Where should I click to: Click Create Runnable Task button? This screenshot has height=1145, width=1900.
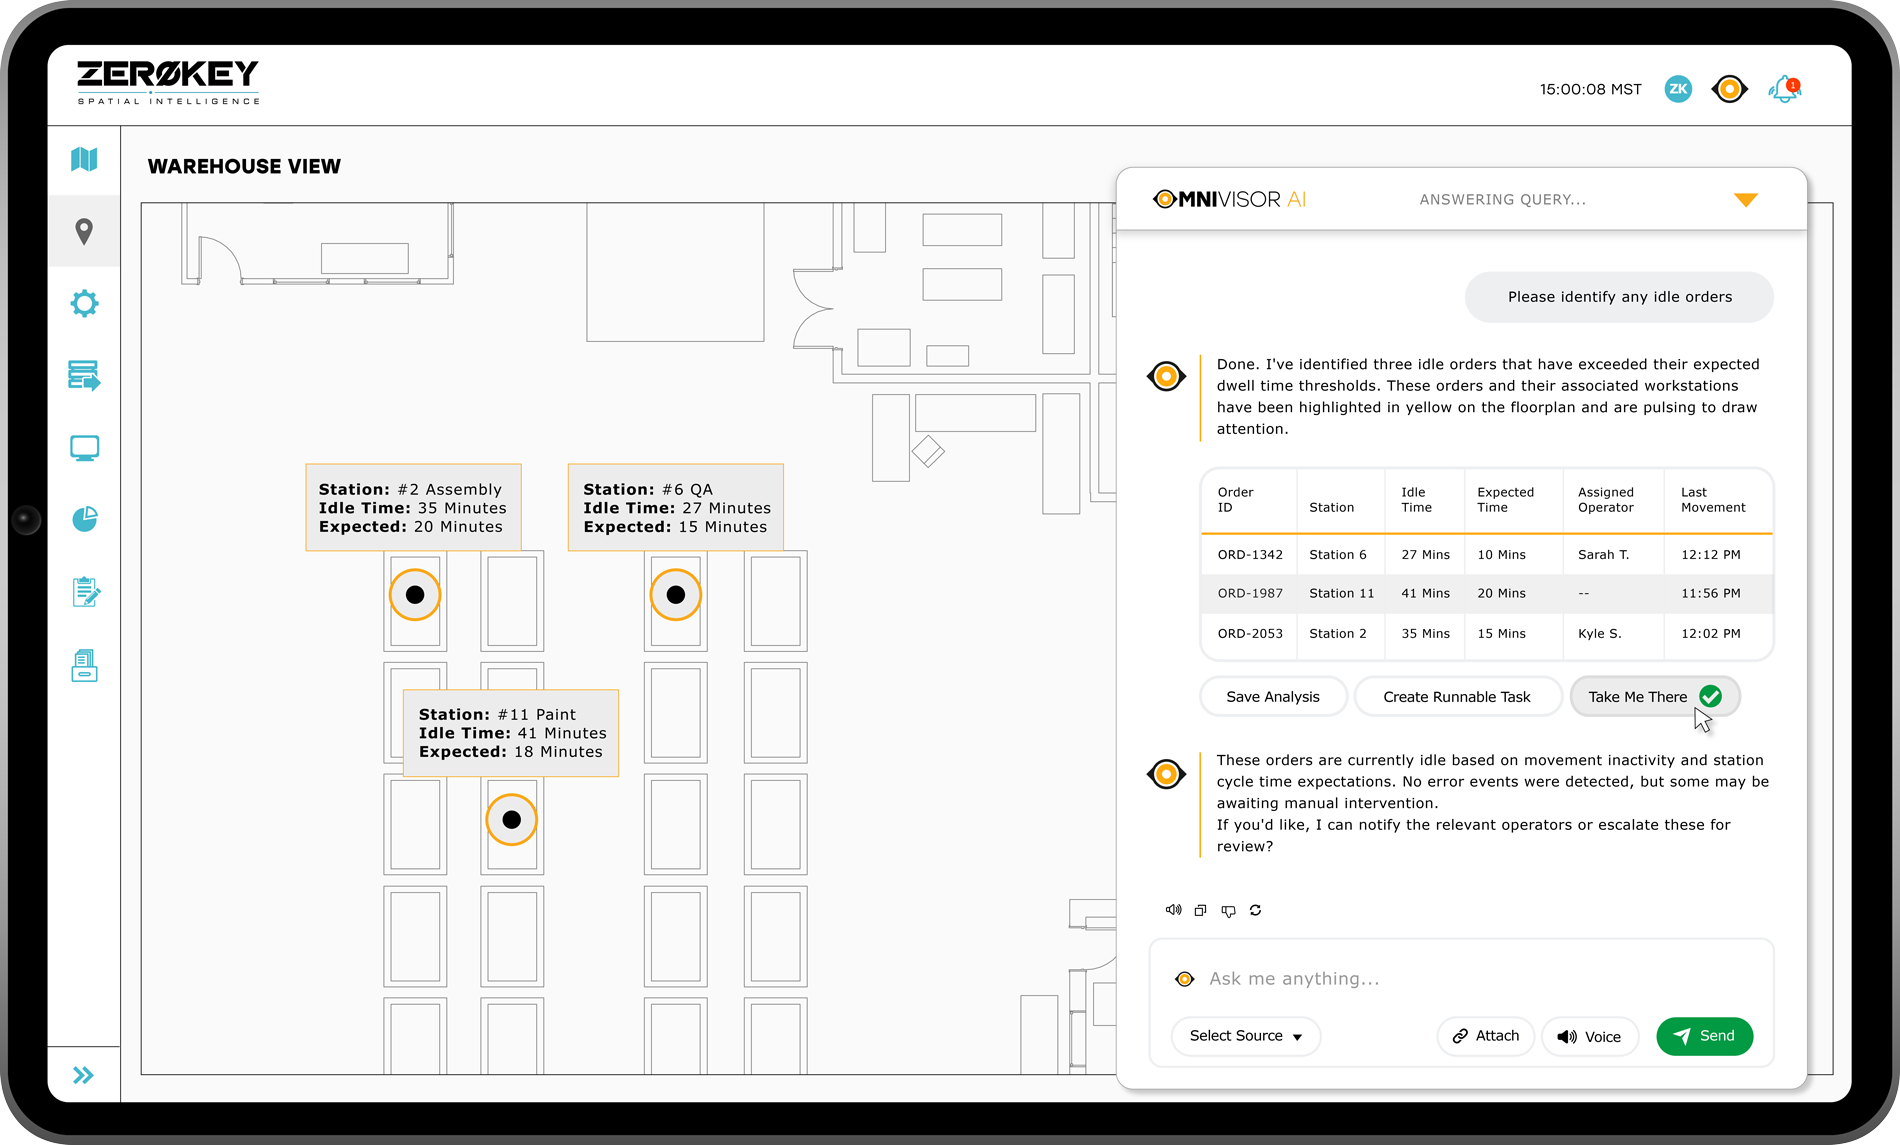pos(1456,697)
